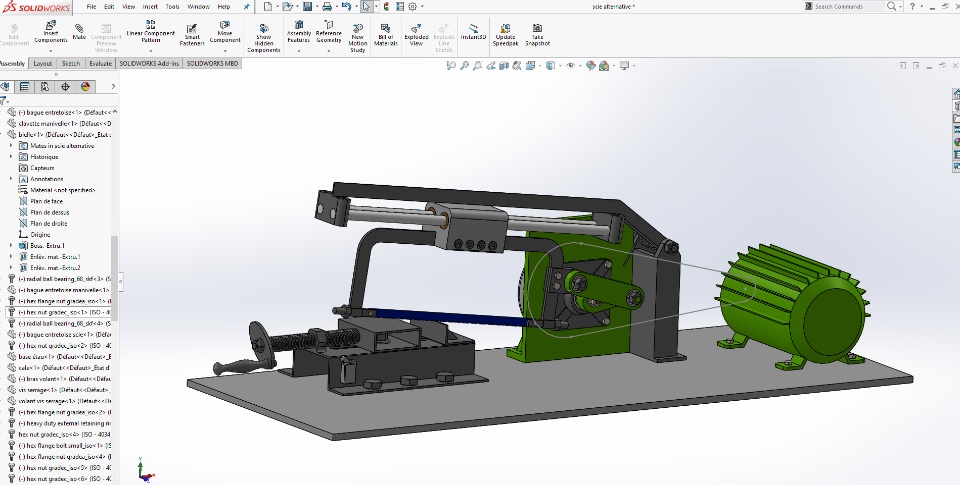Expand the Historique tree node
Viewport: 960px width, 485px height.
[x=11, y=157]
